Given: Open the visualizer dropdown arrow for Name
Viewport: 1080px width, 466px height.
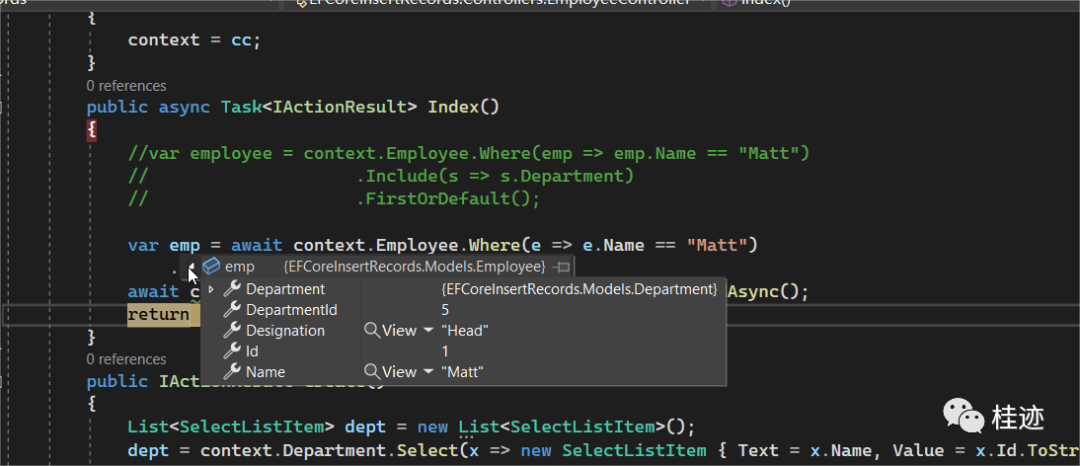Looking at the screenshot, I should coord(428,372).
